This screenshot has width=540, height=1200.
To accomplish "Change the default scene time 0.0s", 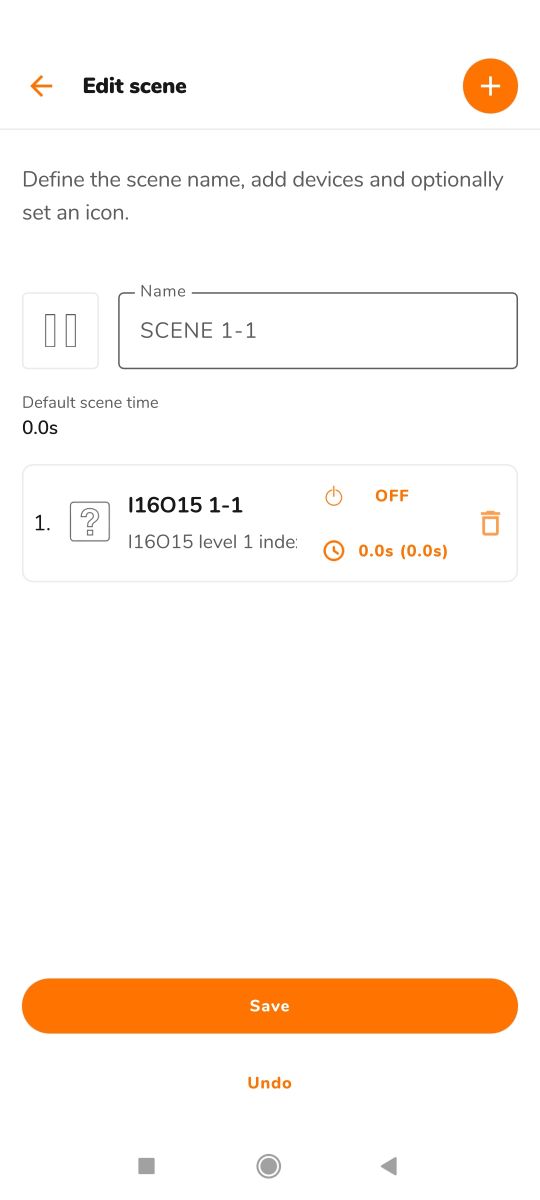I will click(40, 428).
